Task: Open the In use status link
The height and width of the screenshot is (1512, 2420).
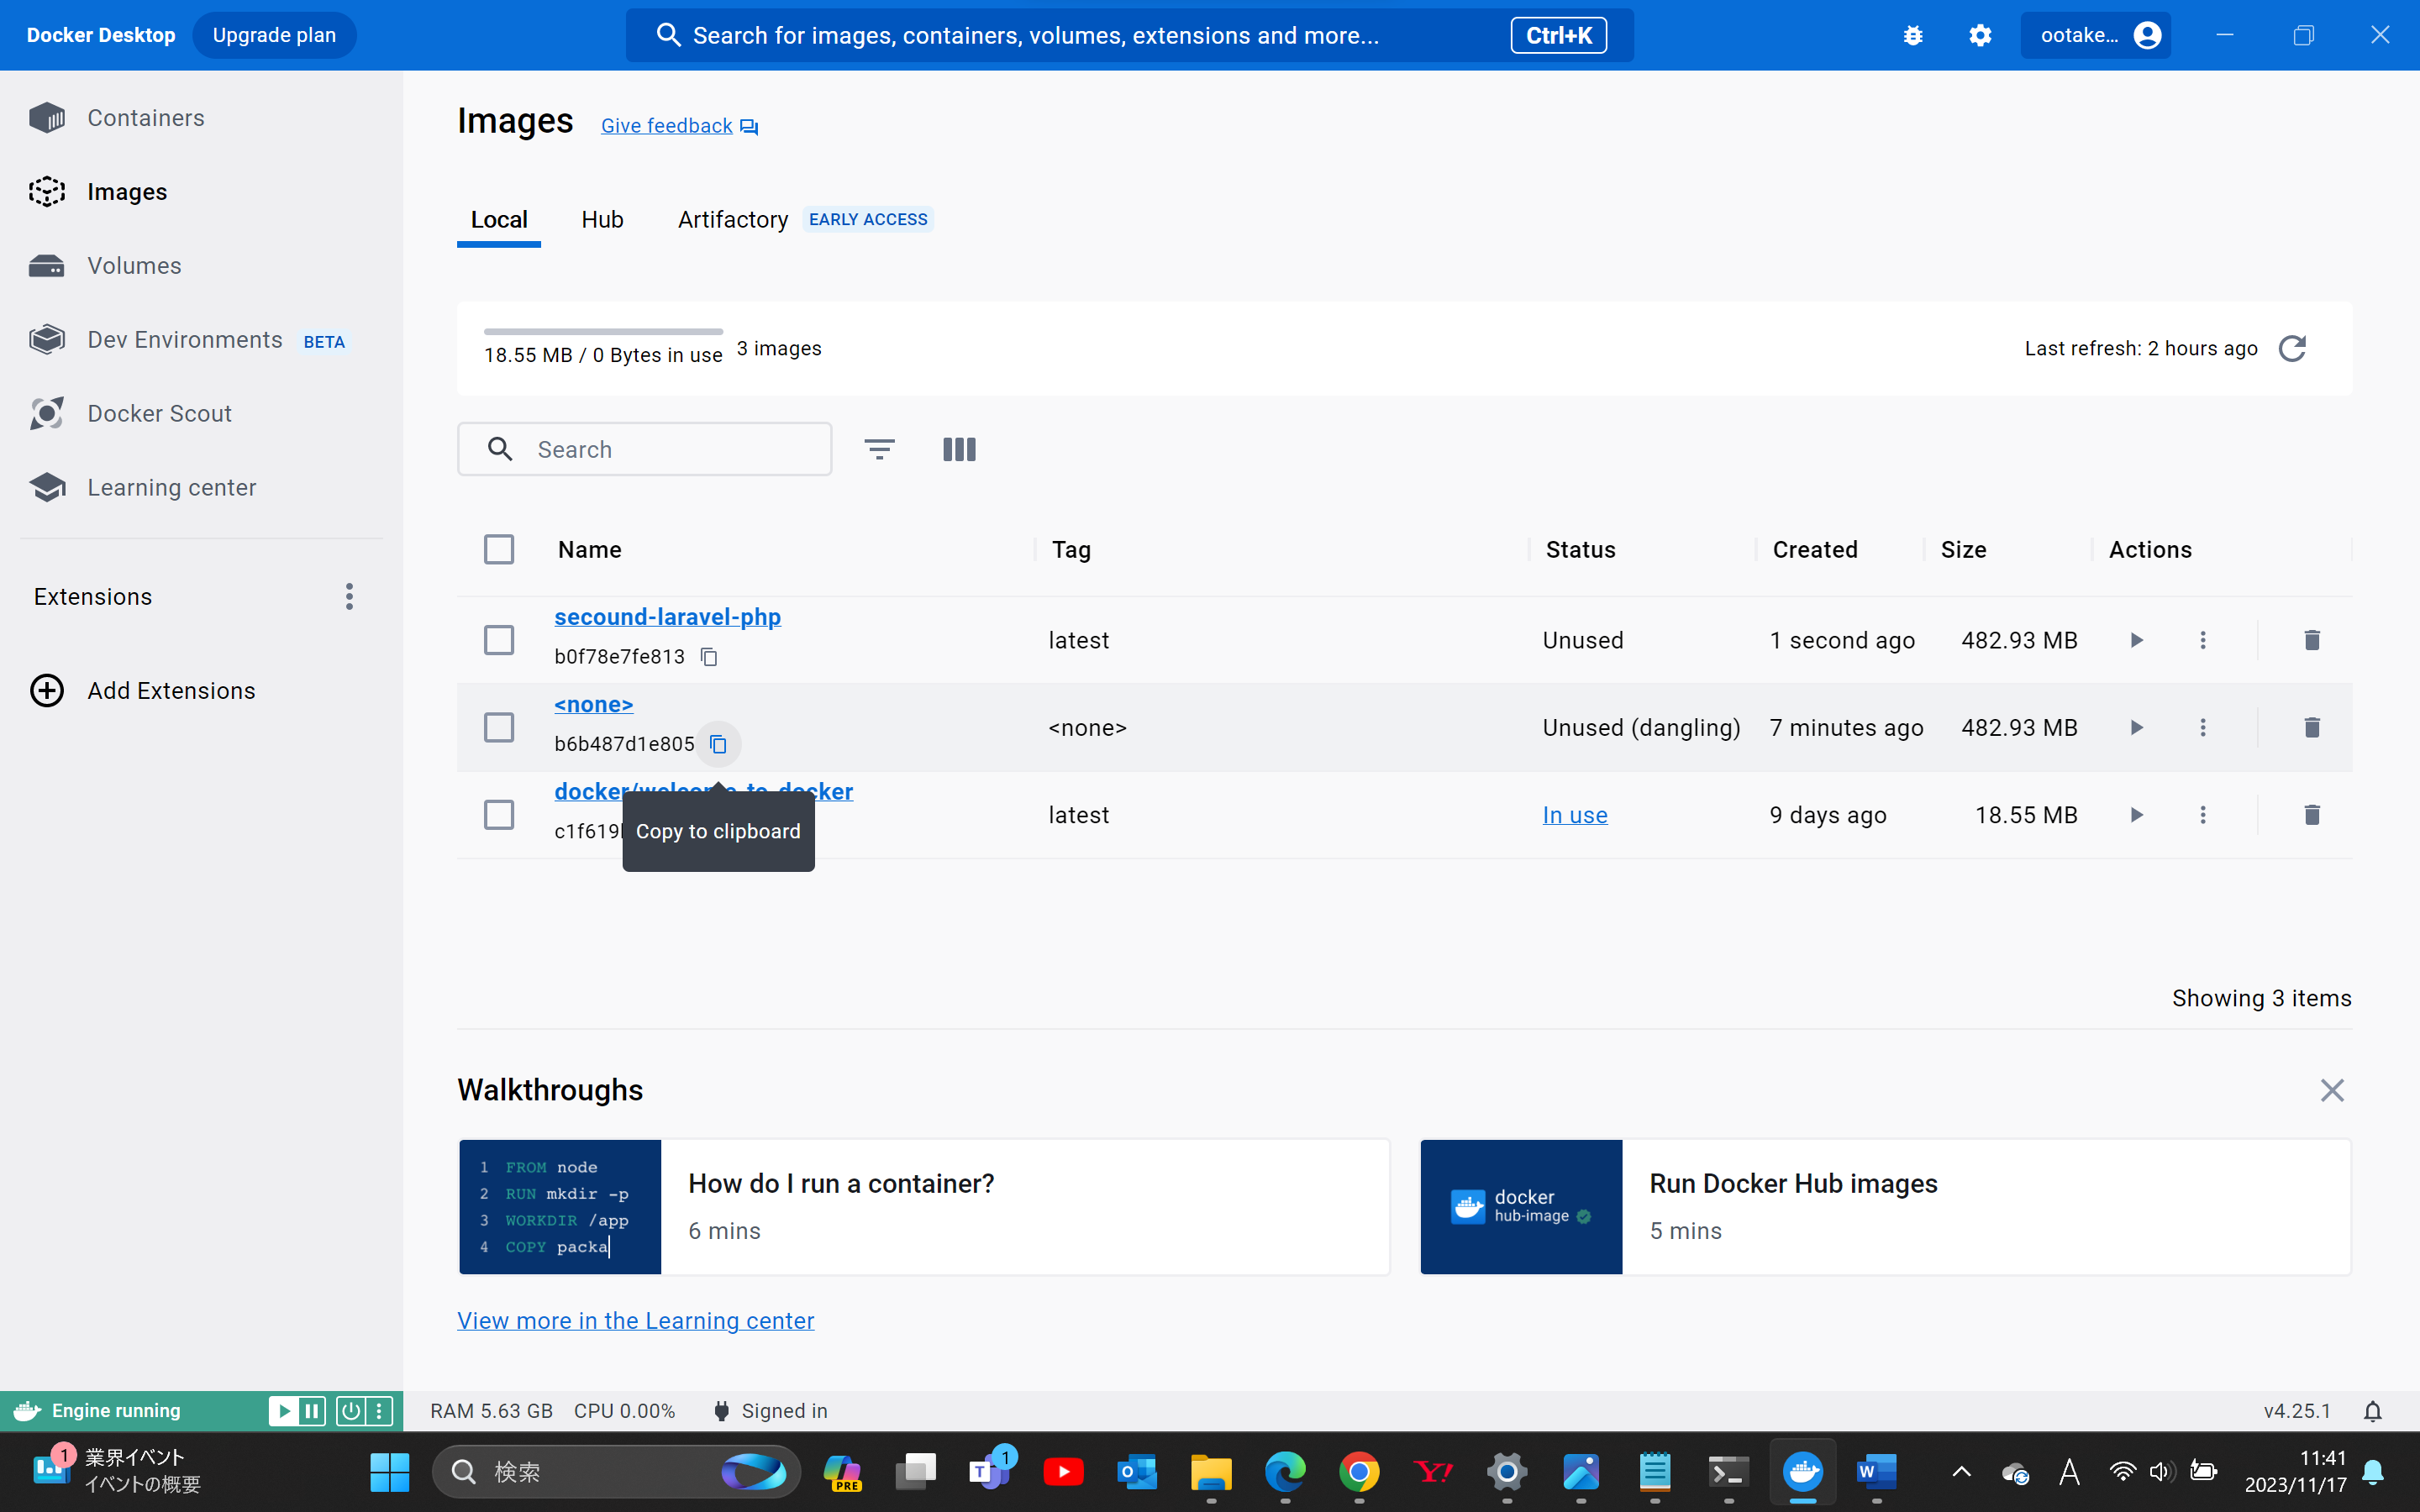Action: click(x=1574, y=815)
